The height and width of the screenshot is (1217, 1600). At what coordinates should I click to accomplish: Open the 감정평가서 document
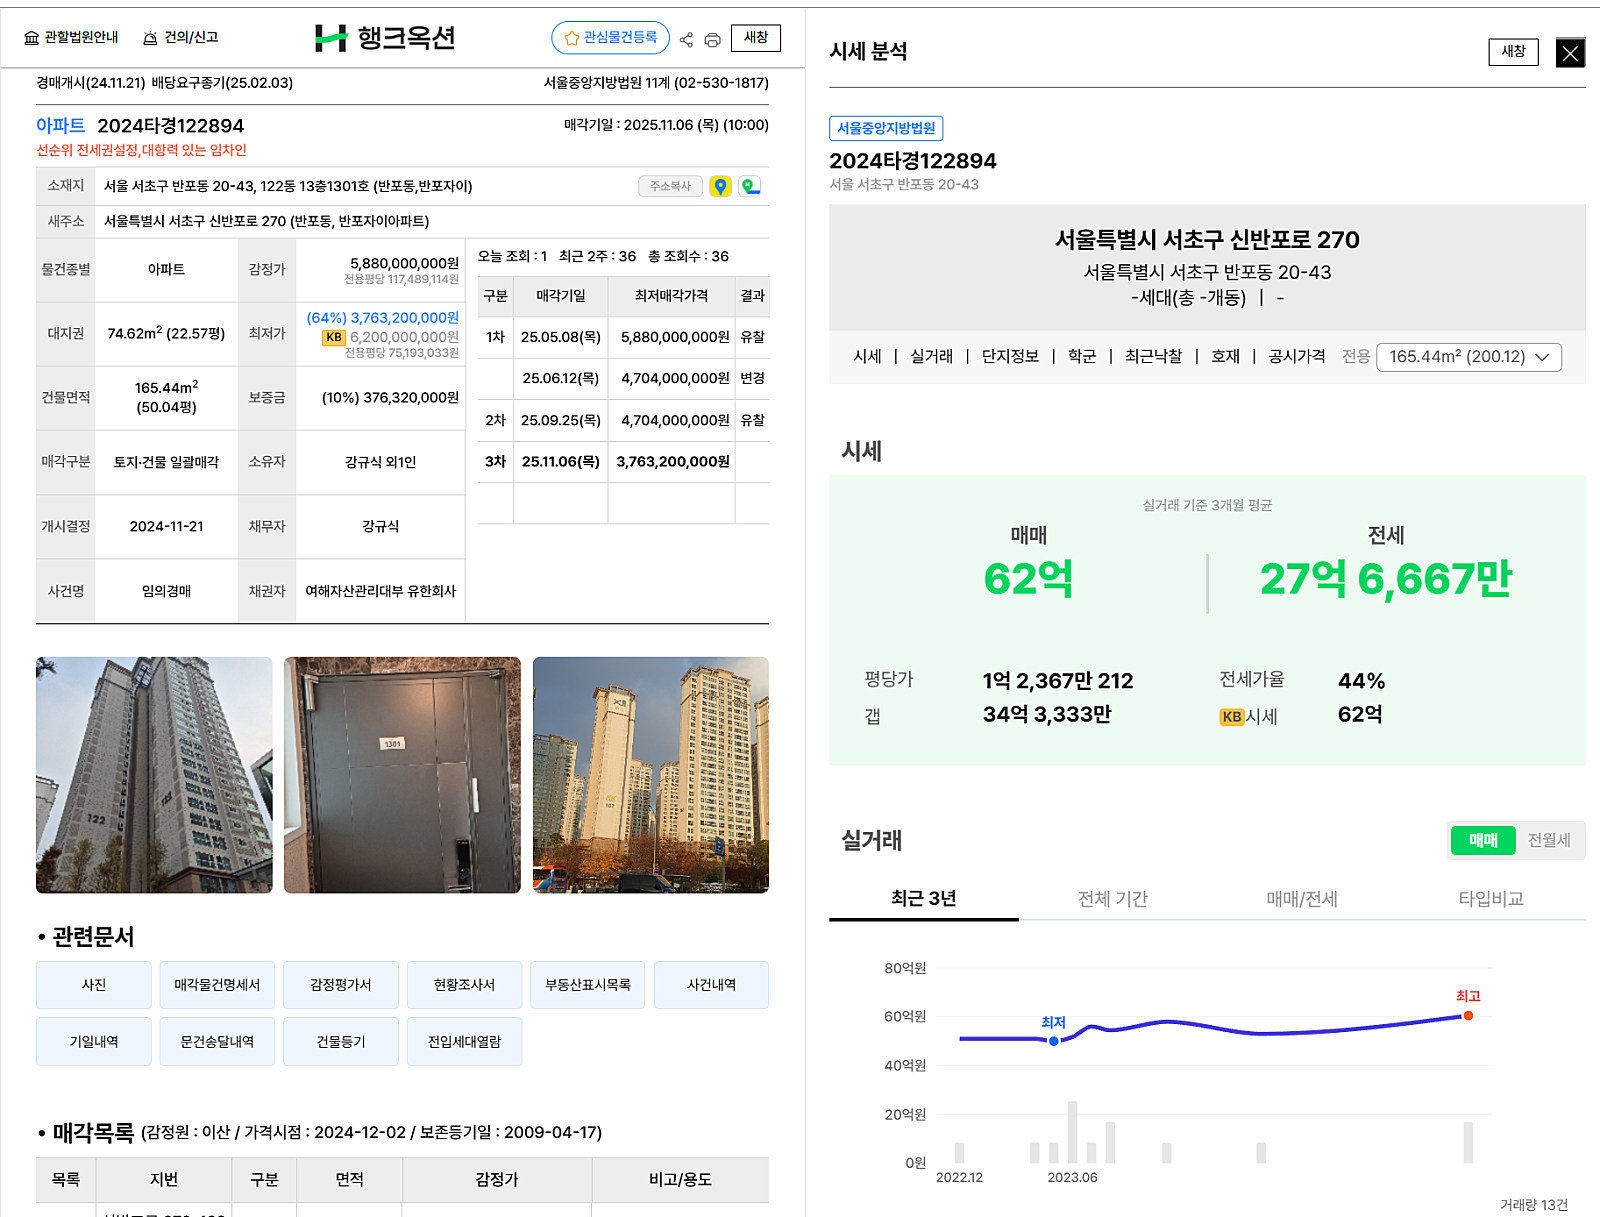[x=340, y=985]
